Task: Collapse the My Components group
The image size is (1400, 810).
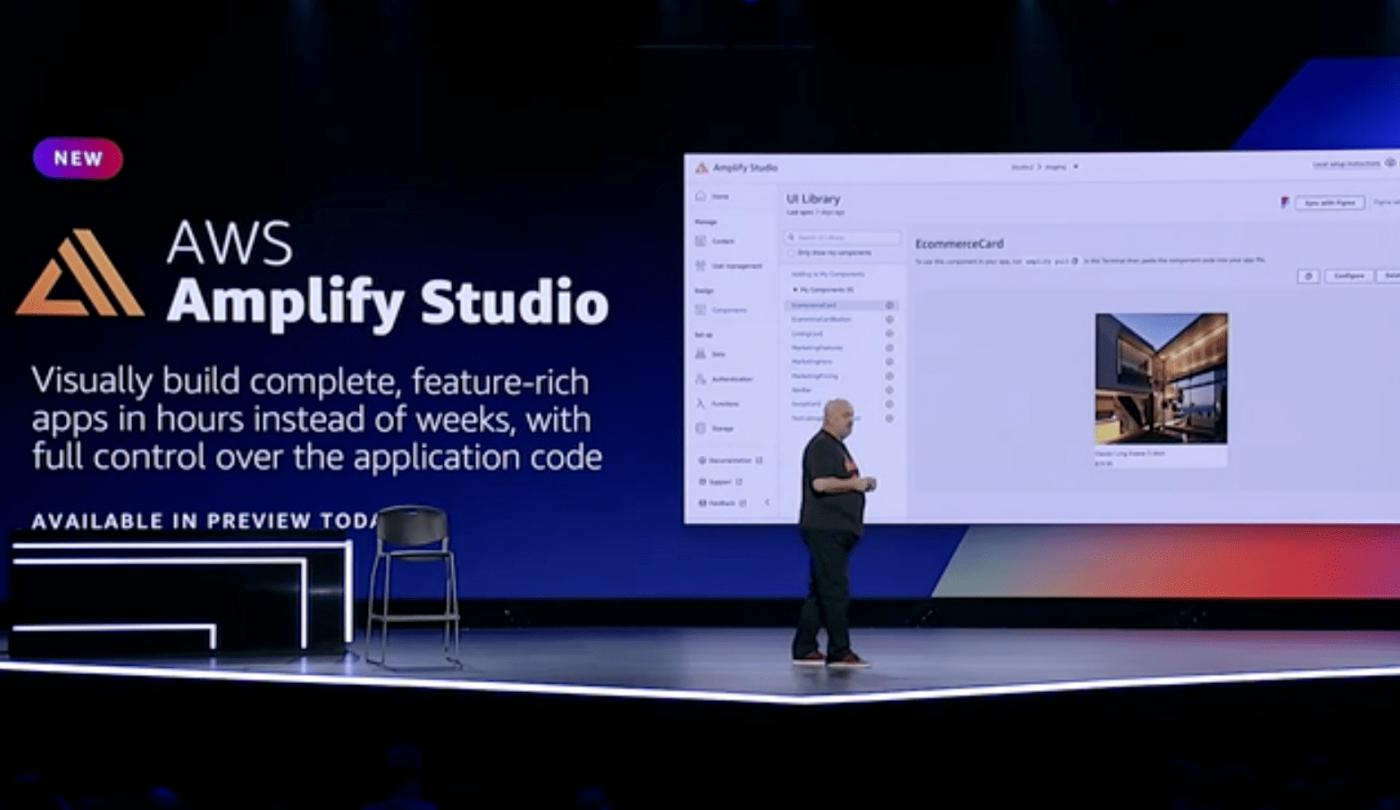Action: (x=794, y=289)
